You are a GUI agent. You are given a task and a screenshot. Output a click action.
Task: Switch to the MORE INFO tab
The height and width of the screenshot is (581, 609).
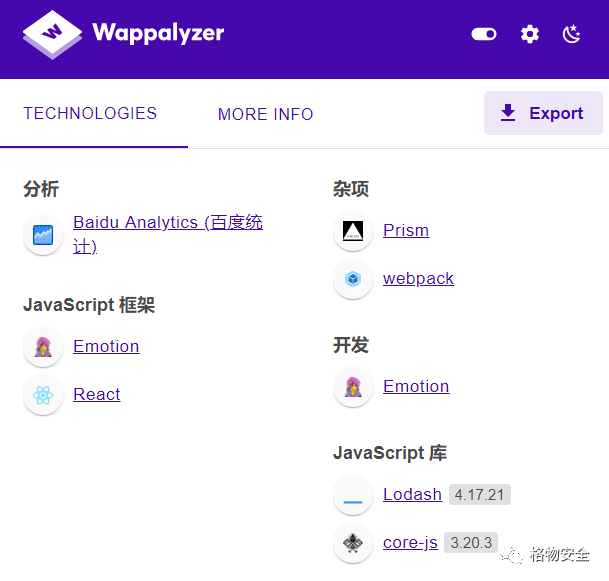pyautogui.click(x=266, y=114)
